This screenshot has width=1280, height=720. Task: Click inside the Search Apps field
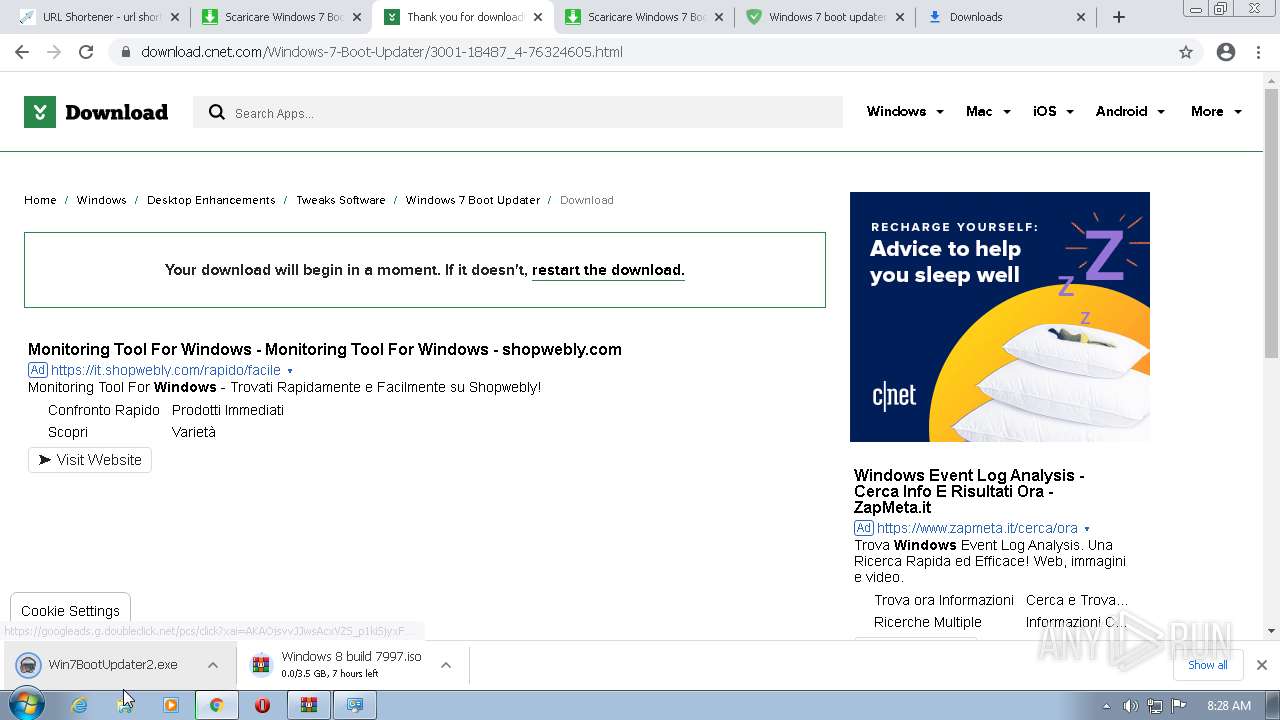[518, 113]
